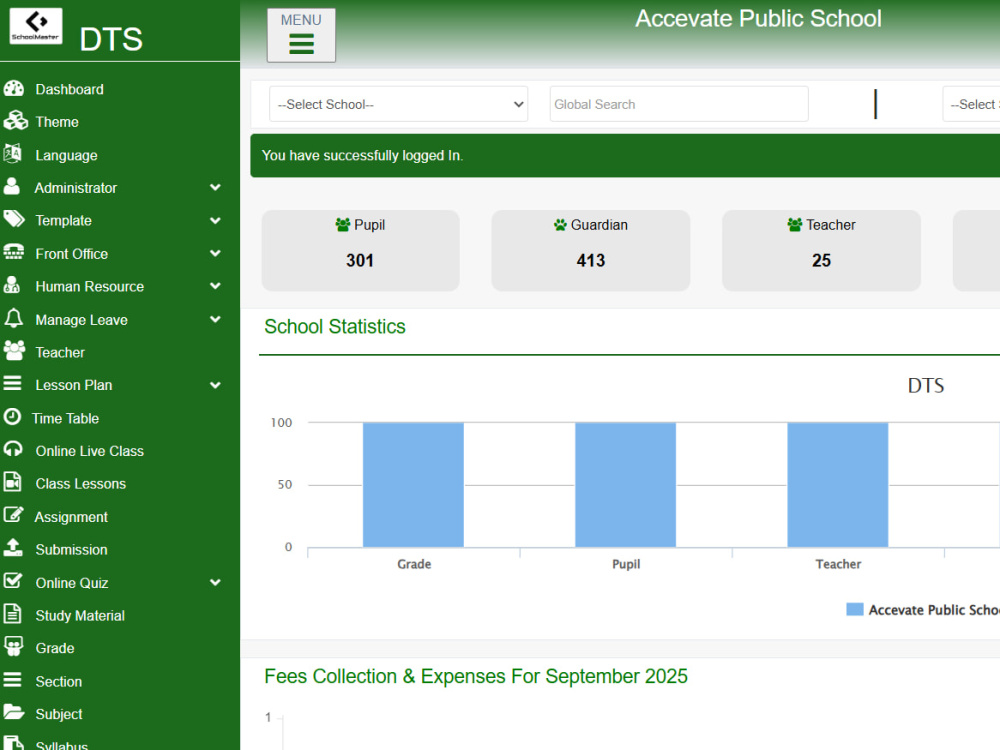The height and width of the screenshot is (750, 1000).
Task: Click the Pupil bar in chart
Action: click(x=626, y=485)
